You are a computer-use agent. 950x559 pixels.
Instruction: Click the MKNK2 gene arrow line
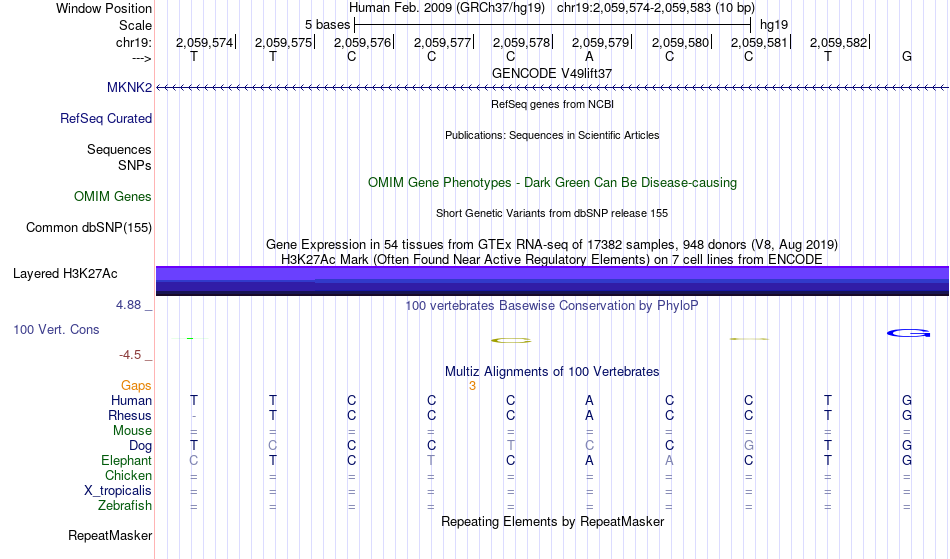(552, 88)
